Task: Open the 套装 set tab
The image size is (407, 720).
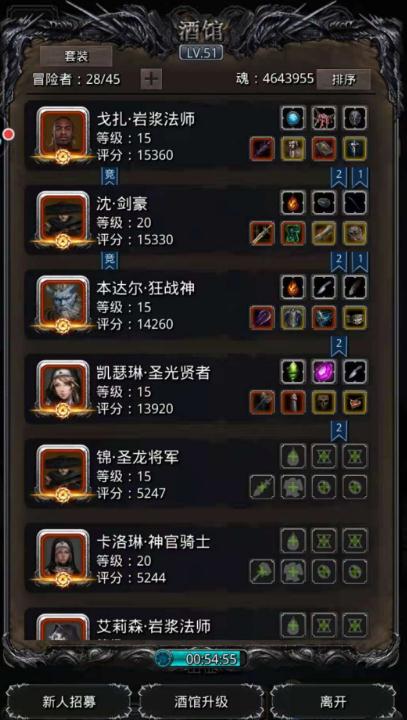Action: tap(76, 56)
